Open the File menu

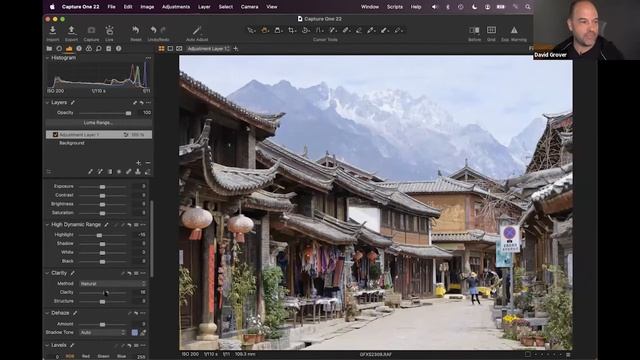[111, 7]
